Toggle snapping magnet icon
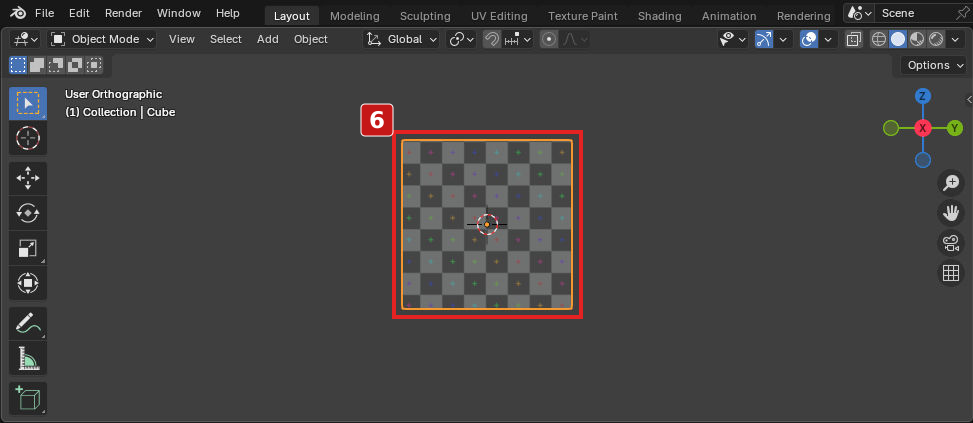 pyautogui.click(x=491, y=39)
